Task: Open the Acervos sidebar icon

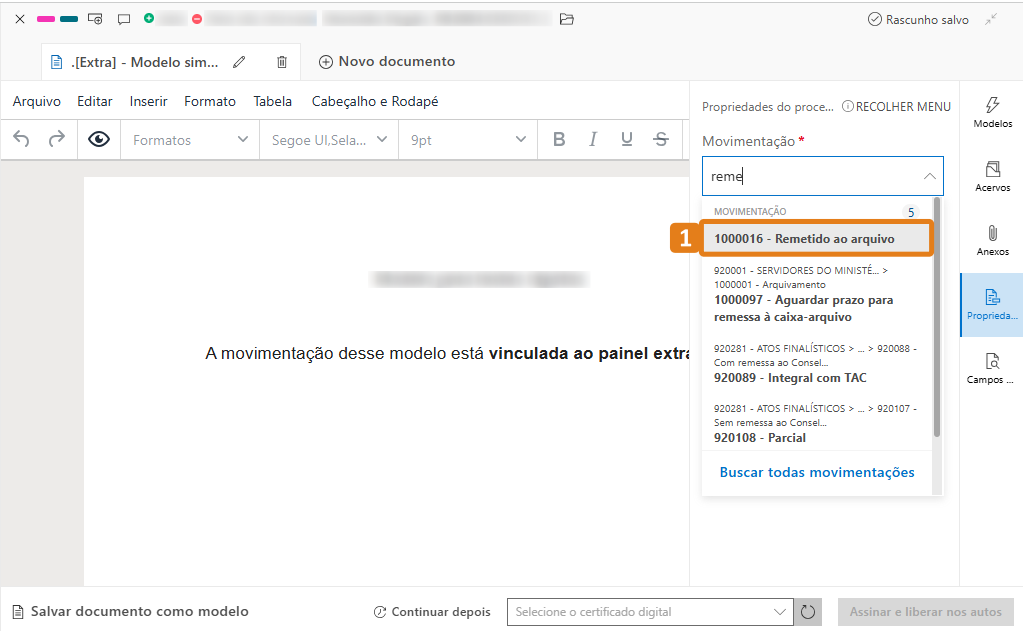Action: click(x=991, y=176)
